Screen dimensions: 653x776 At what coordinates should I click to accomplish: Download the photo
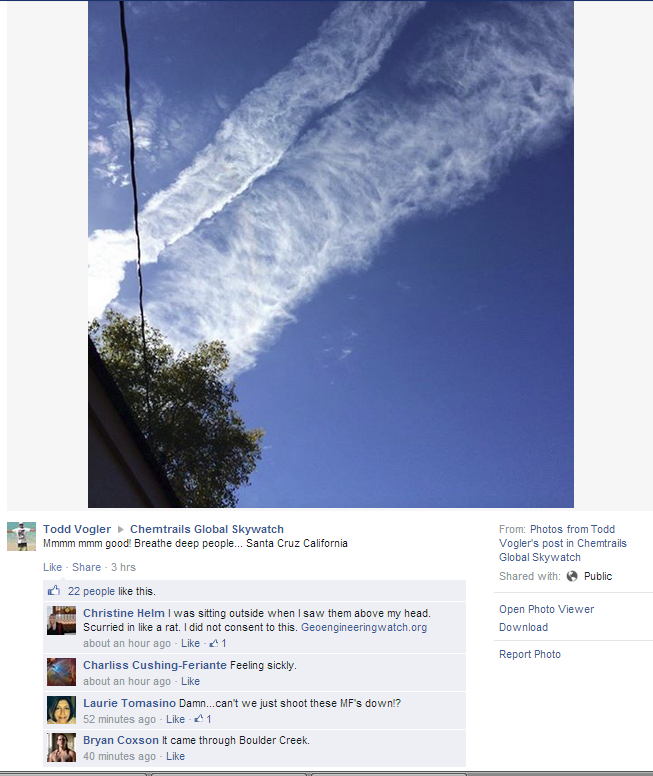(x=523, y=628)
